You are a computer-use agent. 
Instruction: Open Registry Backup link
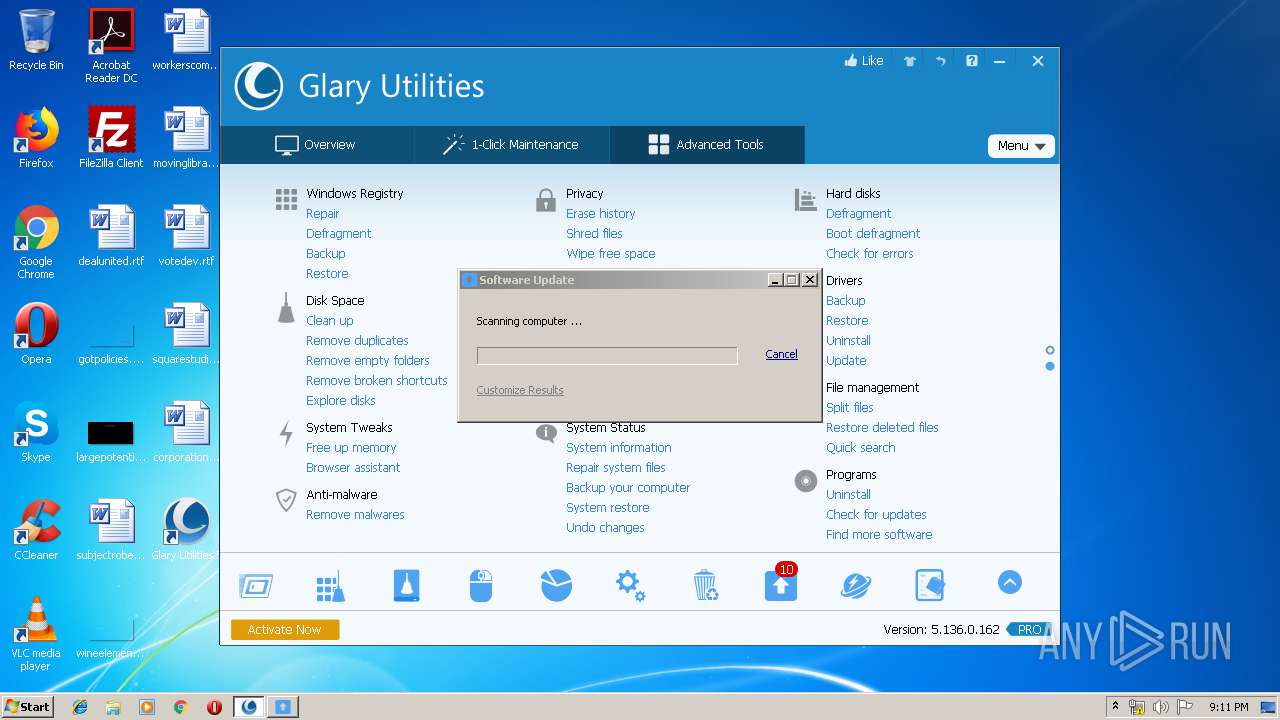pyautogui.click(x=325, y=254)
